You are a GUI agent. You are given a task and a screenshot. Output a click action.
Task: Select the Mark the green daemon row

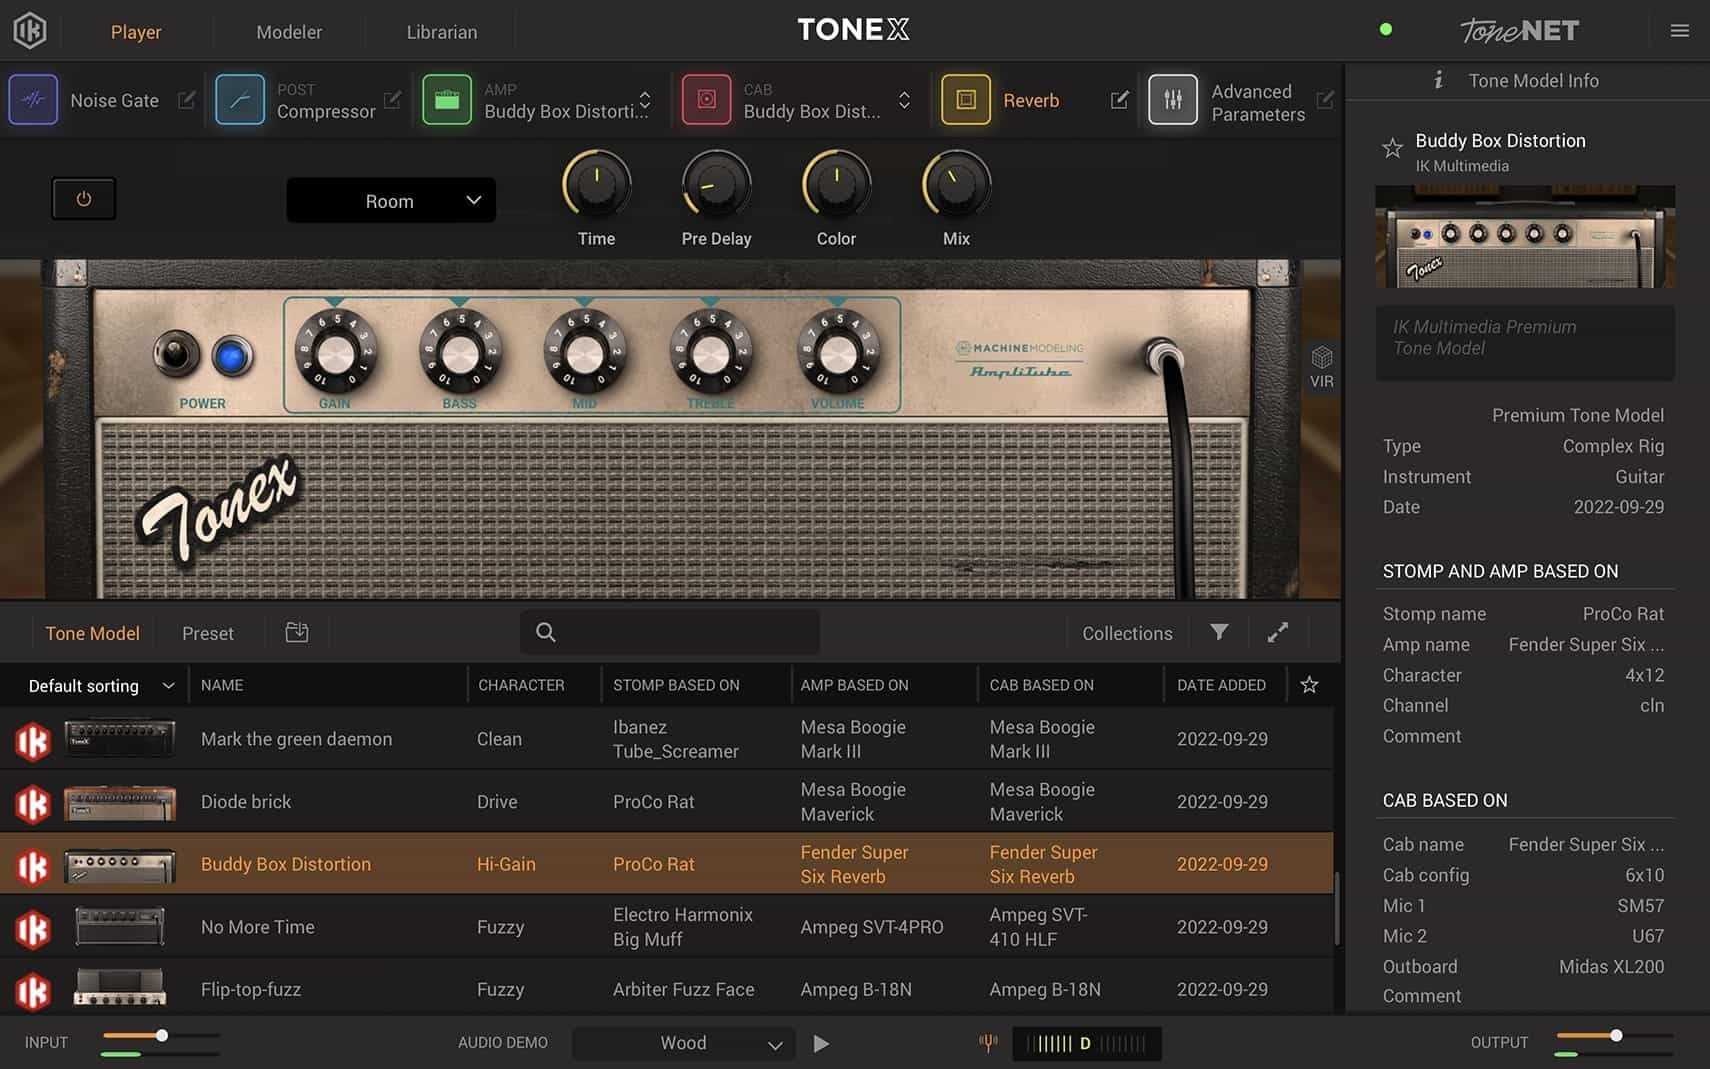[666, 739]
